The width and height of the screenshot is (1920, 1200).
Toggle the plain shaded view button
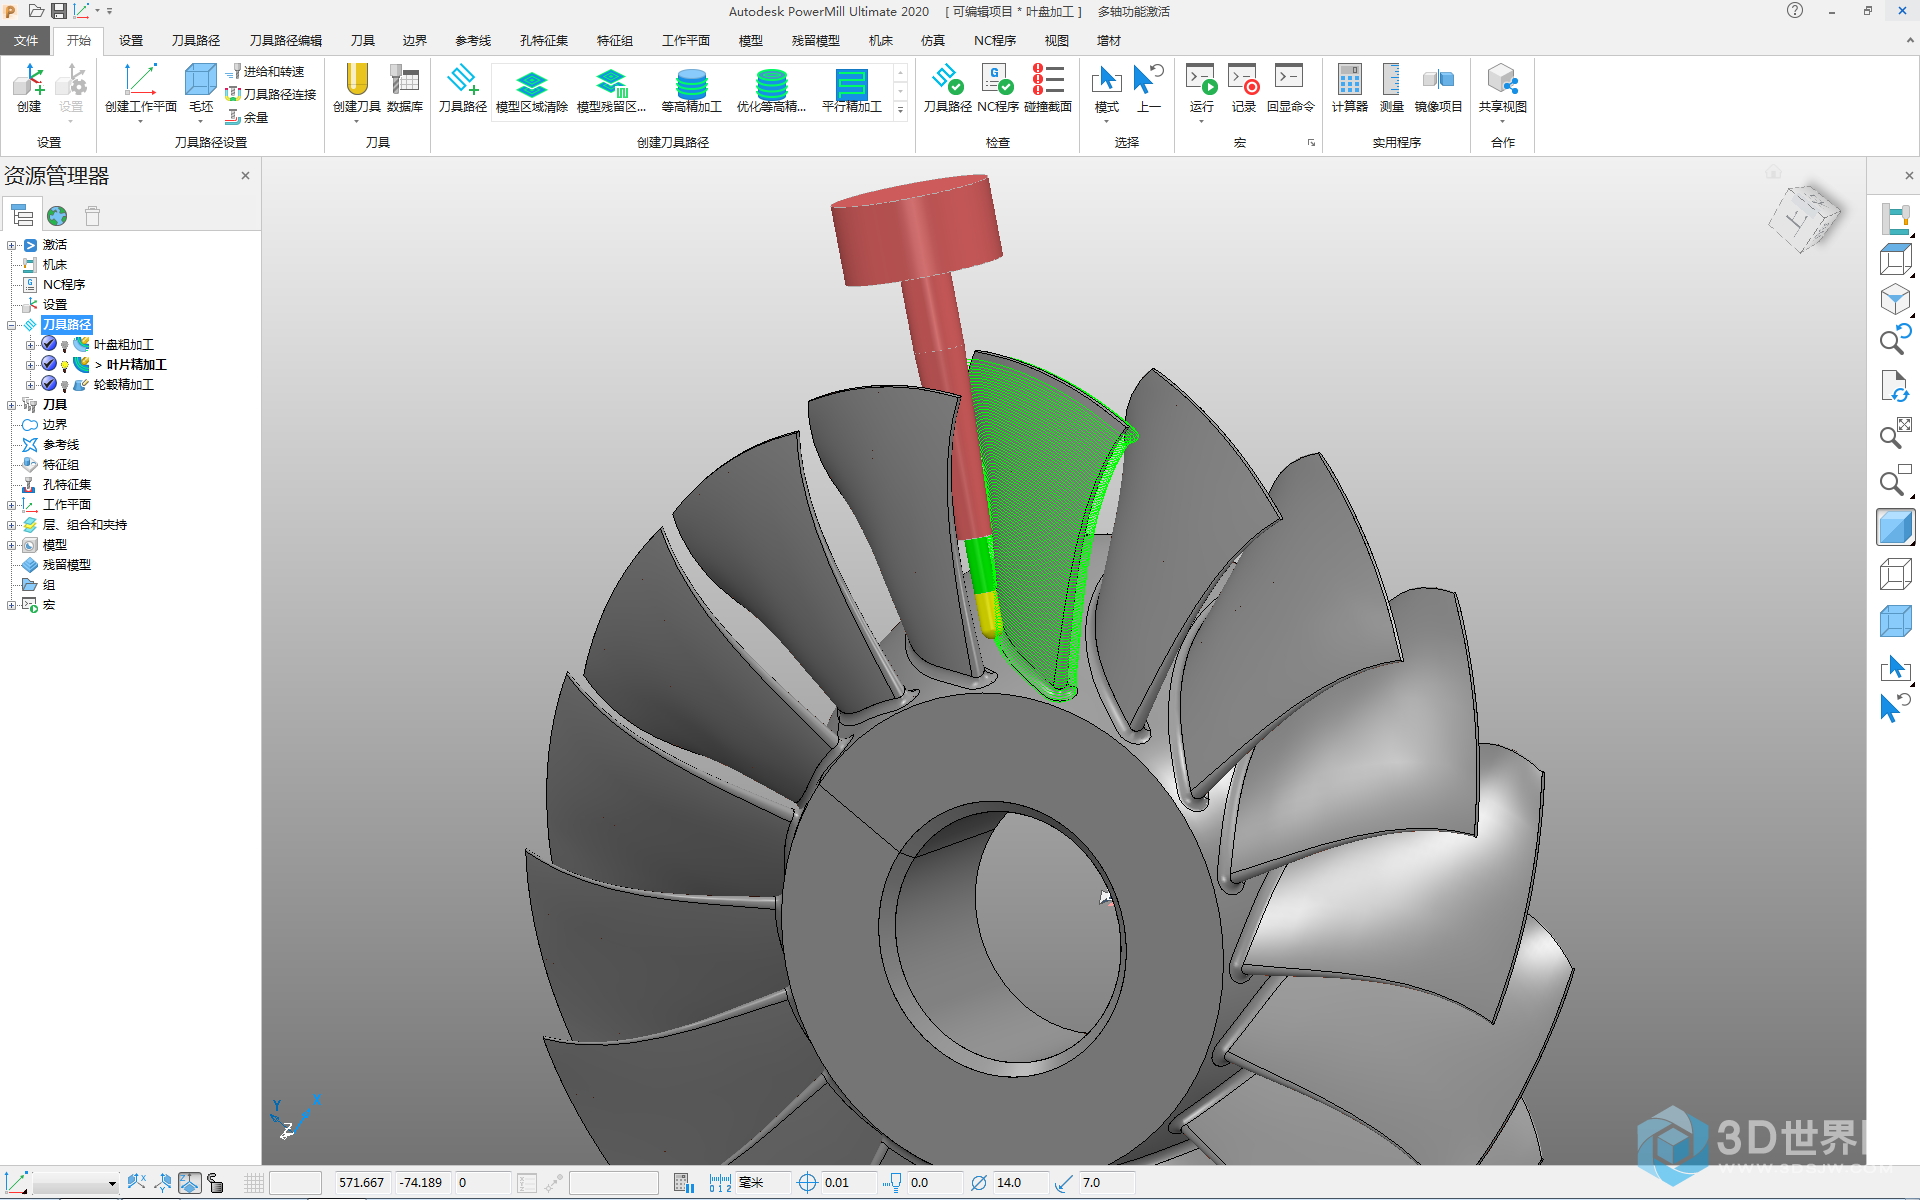pyautogui.click(x=1895, y=527)
